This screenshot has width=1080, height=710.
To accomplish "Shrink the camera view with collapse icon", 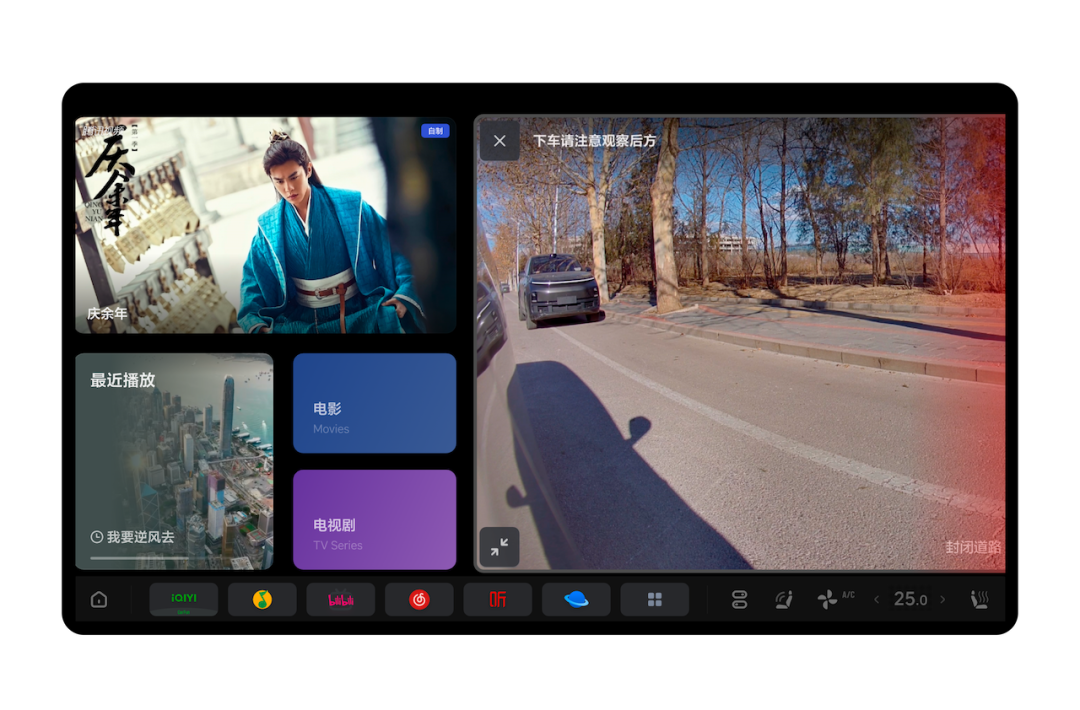I will (499, 546).
